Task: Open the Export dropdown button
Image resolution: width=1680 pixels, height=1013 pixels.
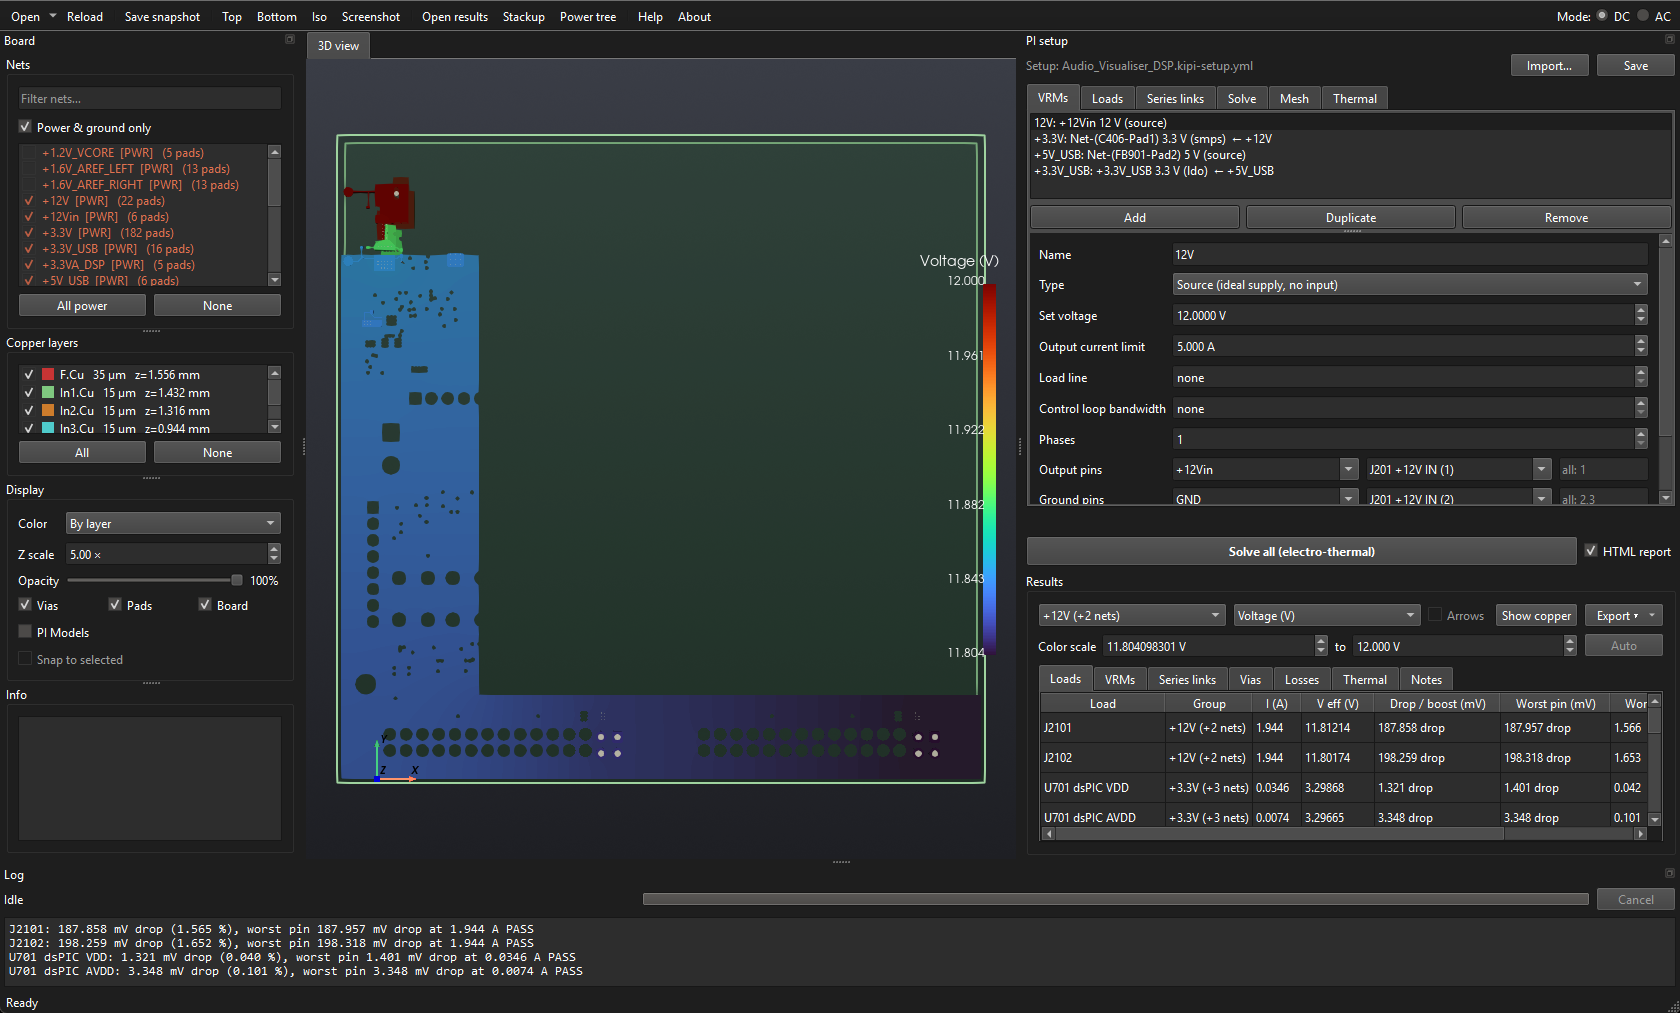Action: pos(1623,616)
